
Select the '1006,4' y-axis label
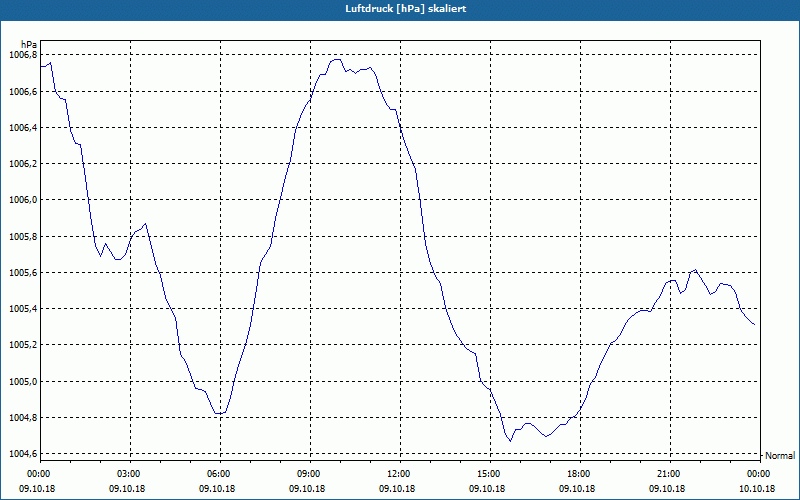coord(23,128)
